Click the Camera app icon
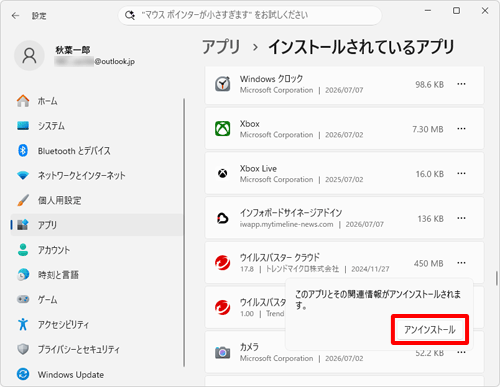This screenshot has height=387, width=500. [222, 352]
